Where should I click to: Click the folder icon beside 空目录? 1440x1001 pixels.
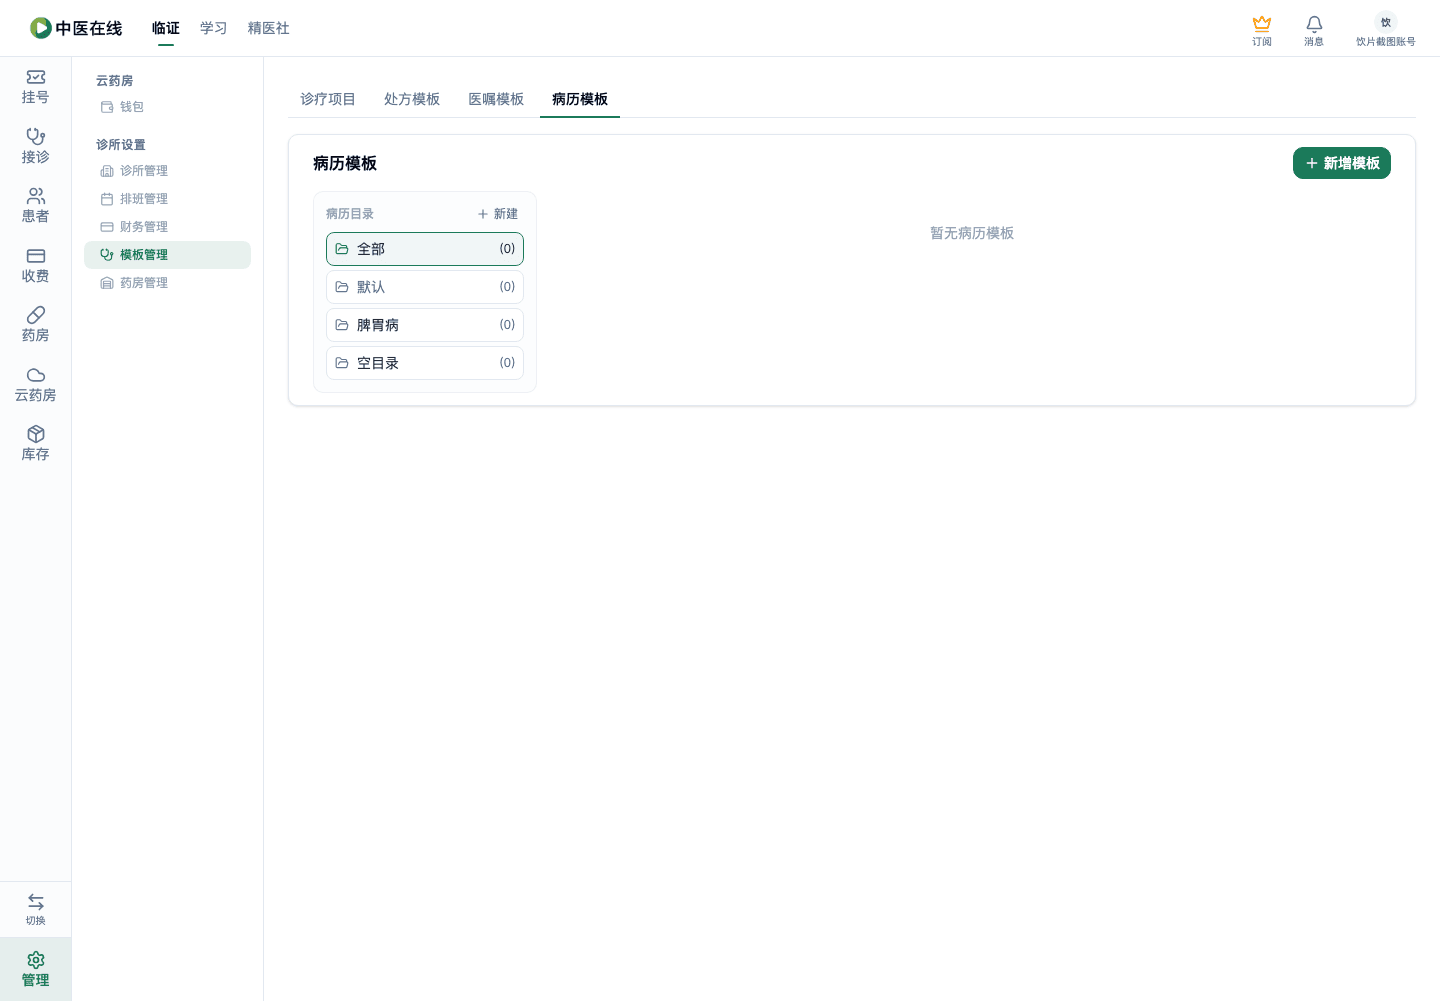click(x=342, y=363)
